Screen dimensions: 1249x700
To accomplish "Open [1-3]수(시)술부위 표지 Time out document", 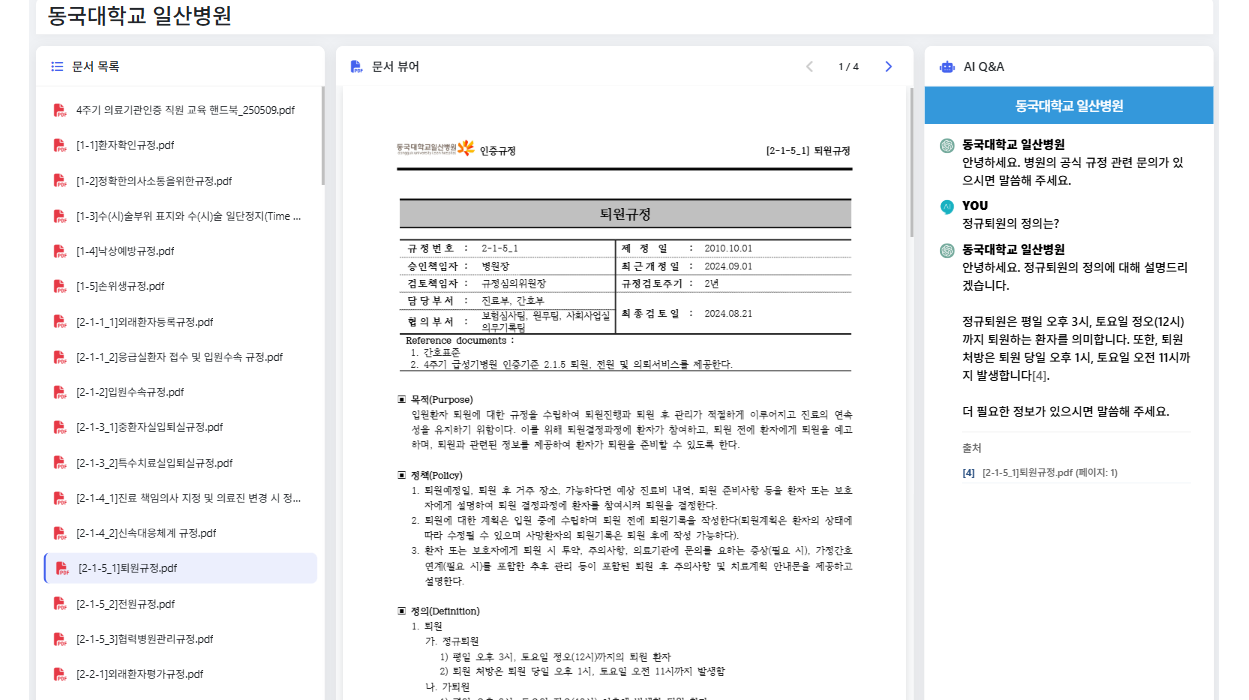I will pyautogui.click(x=189, y=216).
